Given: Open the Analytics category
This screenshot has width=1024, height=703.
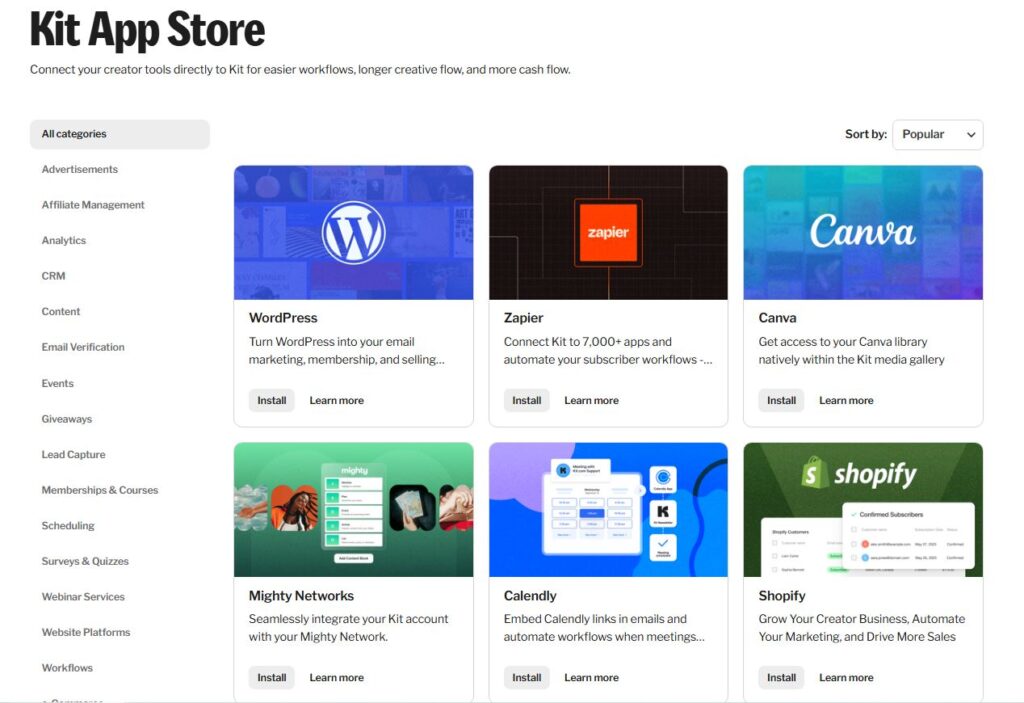Looking at the screenshot, I should (63, 240).
